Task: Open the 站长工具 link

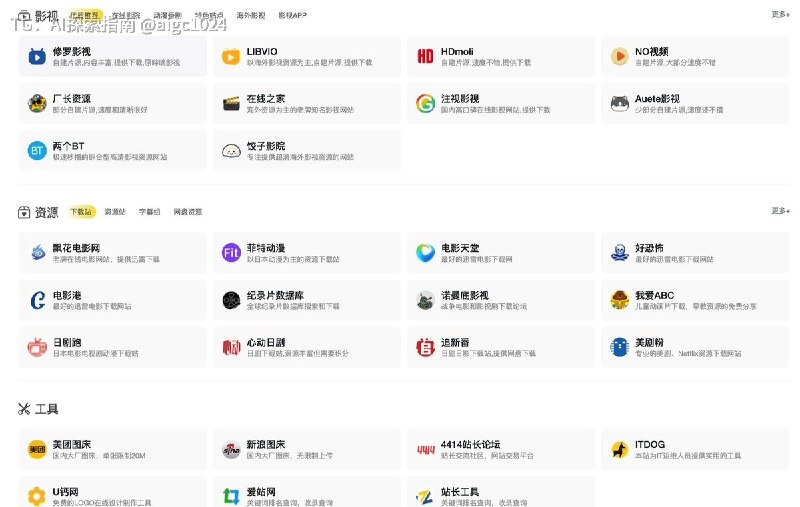Action: (x=501, y=494)
